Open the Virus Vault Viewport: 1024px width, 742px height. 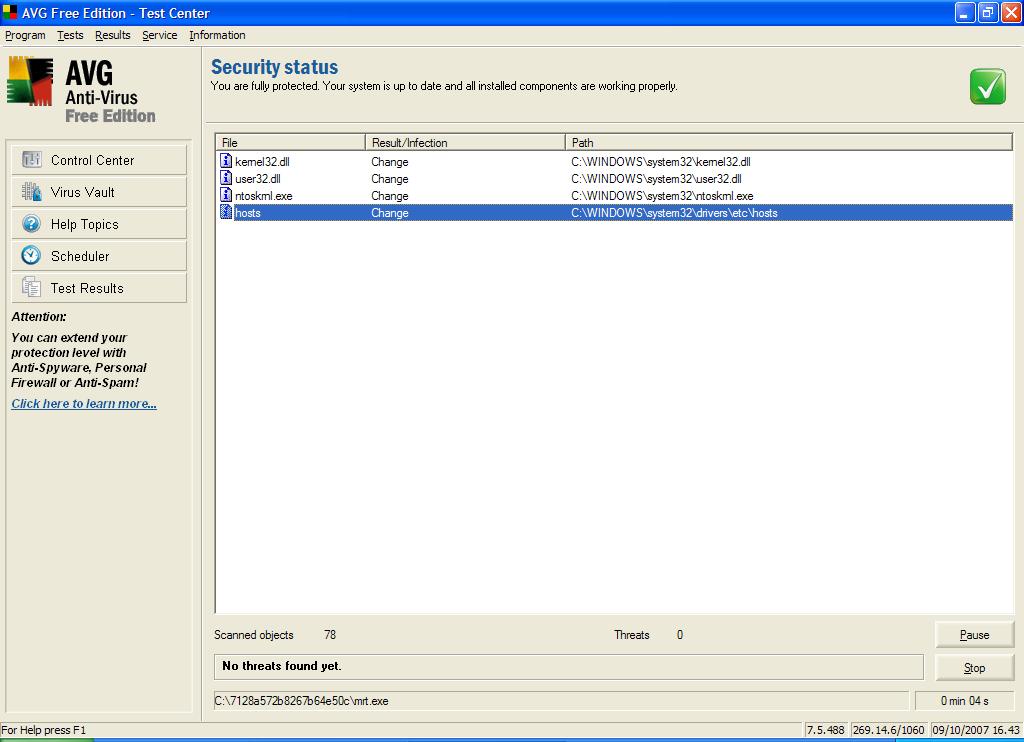(x=99, y=192)
